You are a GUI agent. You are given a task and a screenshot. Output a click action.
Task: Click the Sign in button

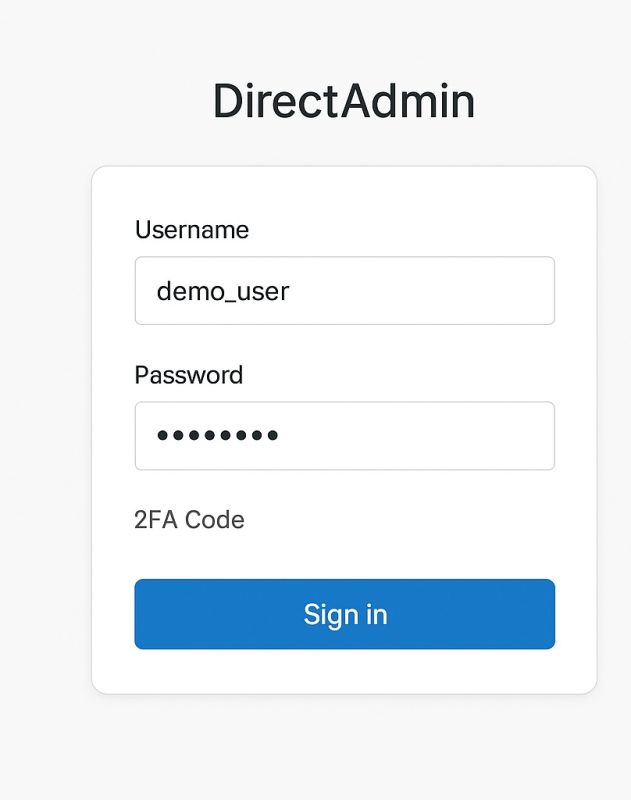pos(344,614)
